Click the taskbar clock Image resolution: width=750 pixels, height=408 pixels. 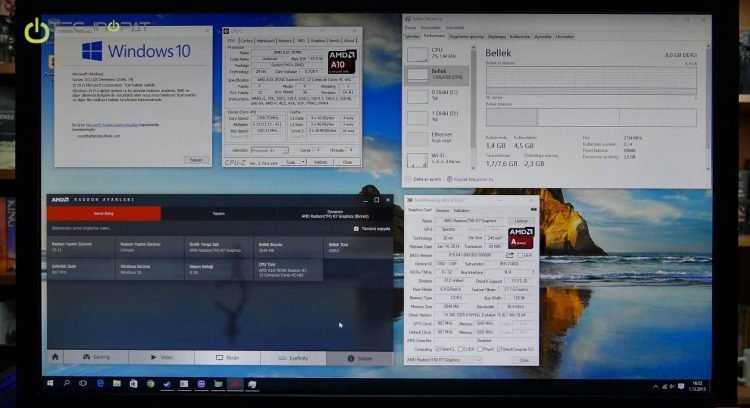[x=698, y=386]
